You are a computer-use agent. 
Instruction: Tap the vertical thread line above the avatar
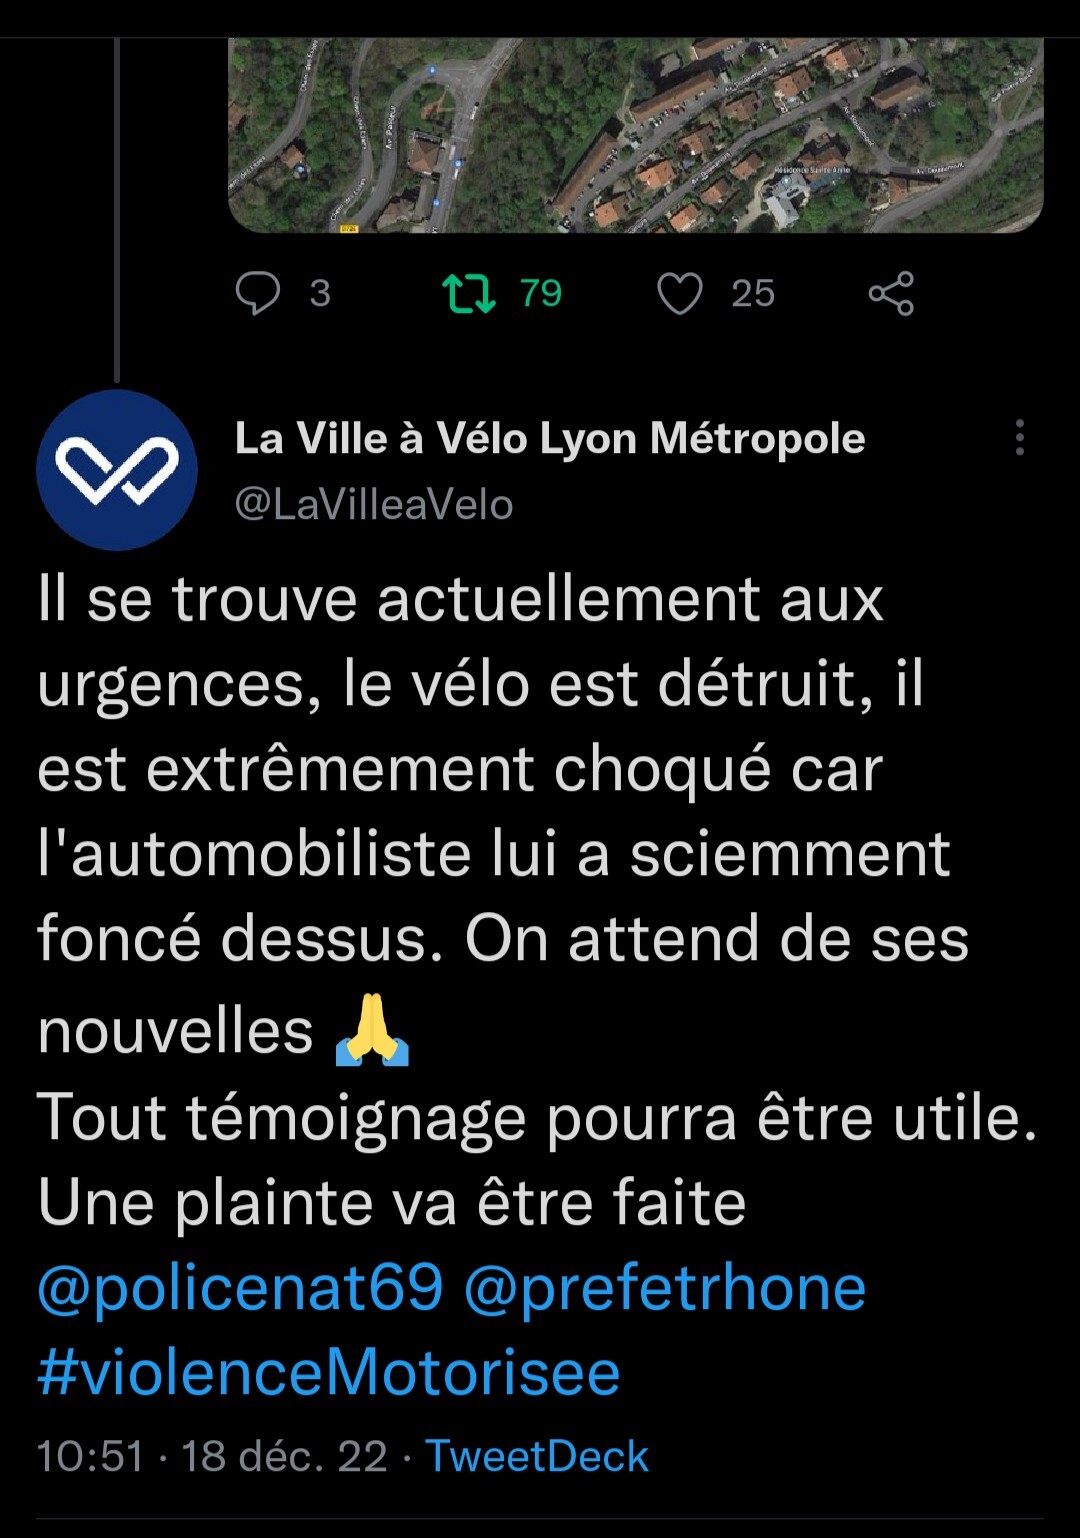(117, 210)
